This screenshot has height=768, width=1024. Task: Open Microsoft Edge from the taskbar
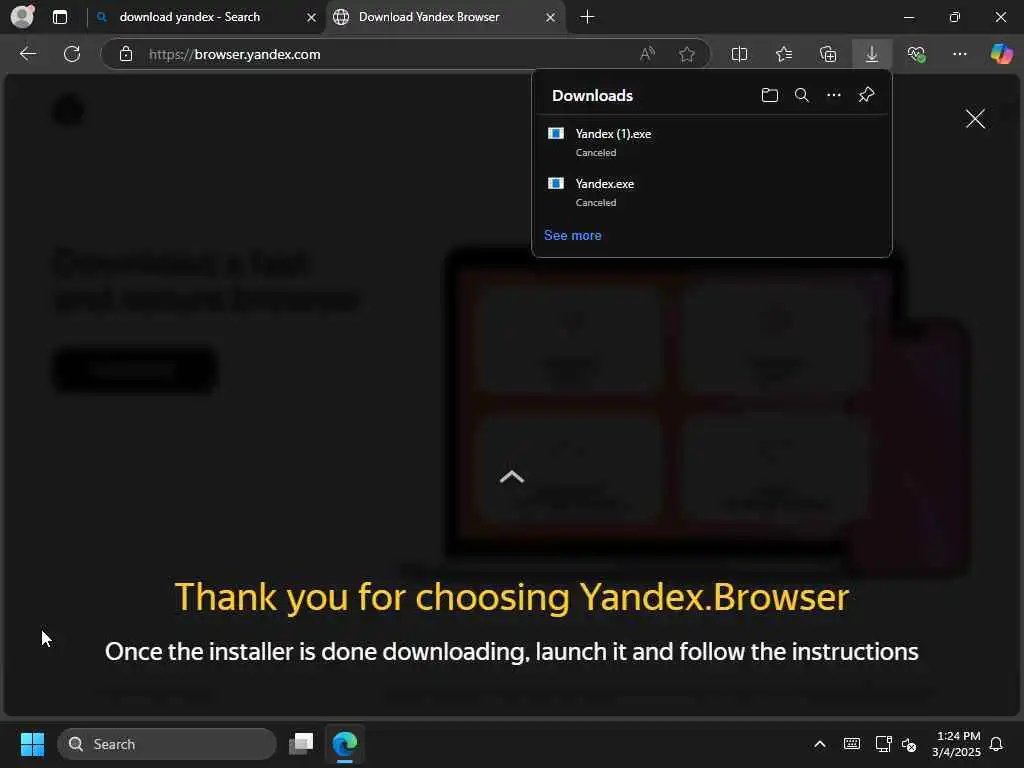coord(345,744)
